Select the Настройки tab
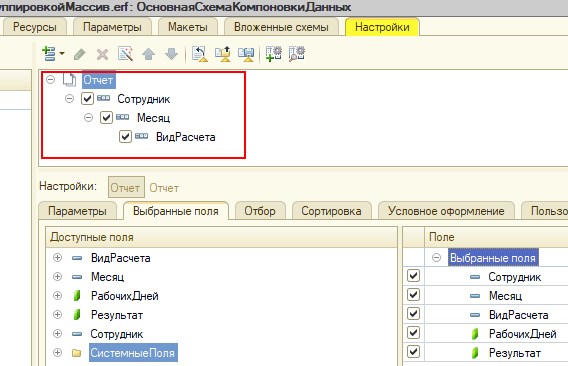Screen dimensions: 568x366 382,27
